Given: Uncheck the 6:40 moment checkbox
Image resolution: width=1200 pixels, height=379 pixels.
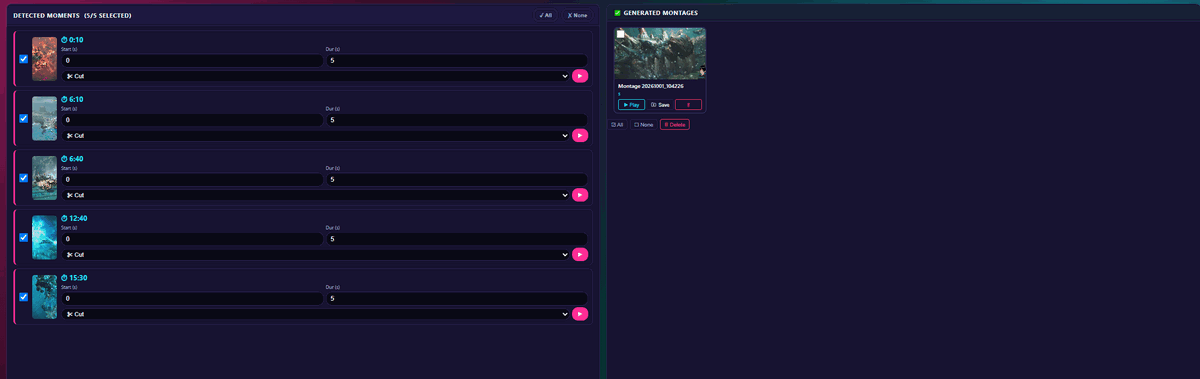Looking at the screenshot, I should [23, 178].
